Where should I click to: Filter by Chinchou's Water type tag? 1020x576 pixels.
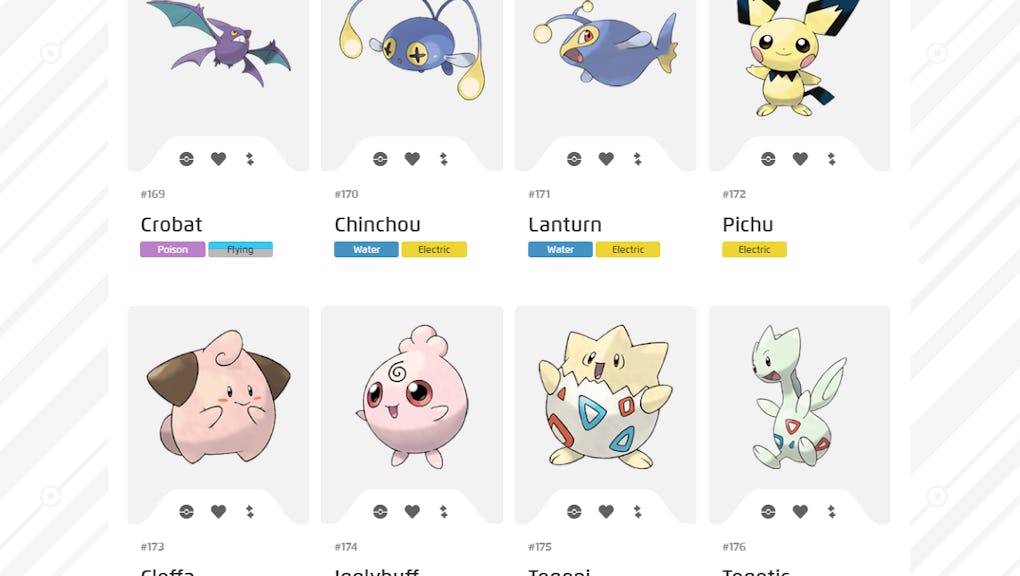coord(366,249)
